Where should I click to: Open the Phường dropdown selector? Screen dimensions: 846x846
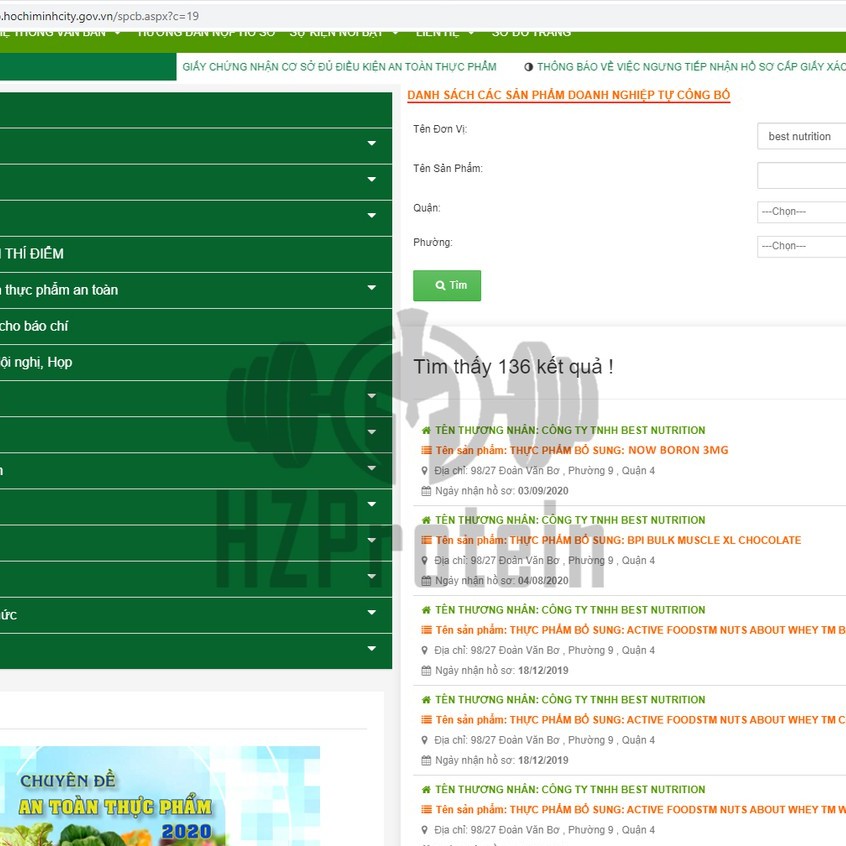click(801, 246)
